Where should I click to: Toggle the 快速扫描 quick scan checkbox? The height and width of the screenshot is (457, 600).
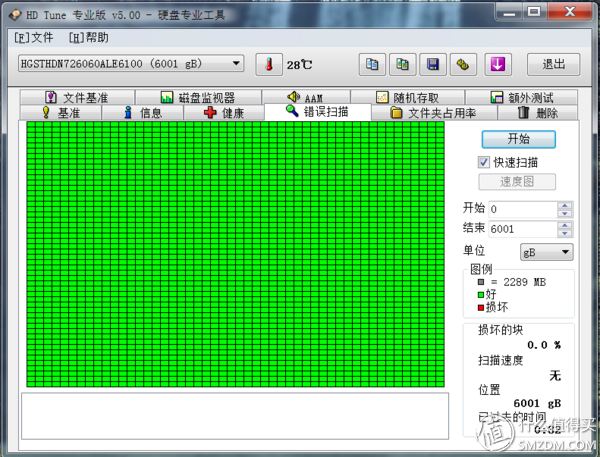click(x=484, y=162)
